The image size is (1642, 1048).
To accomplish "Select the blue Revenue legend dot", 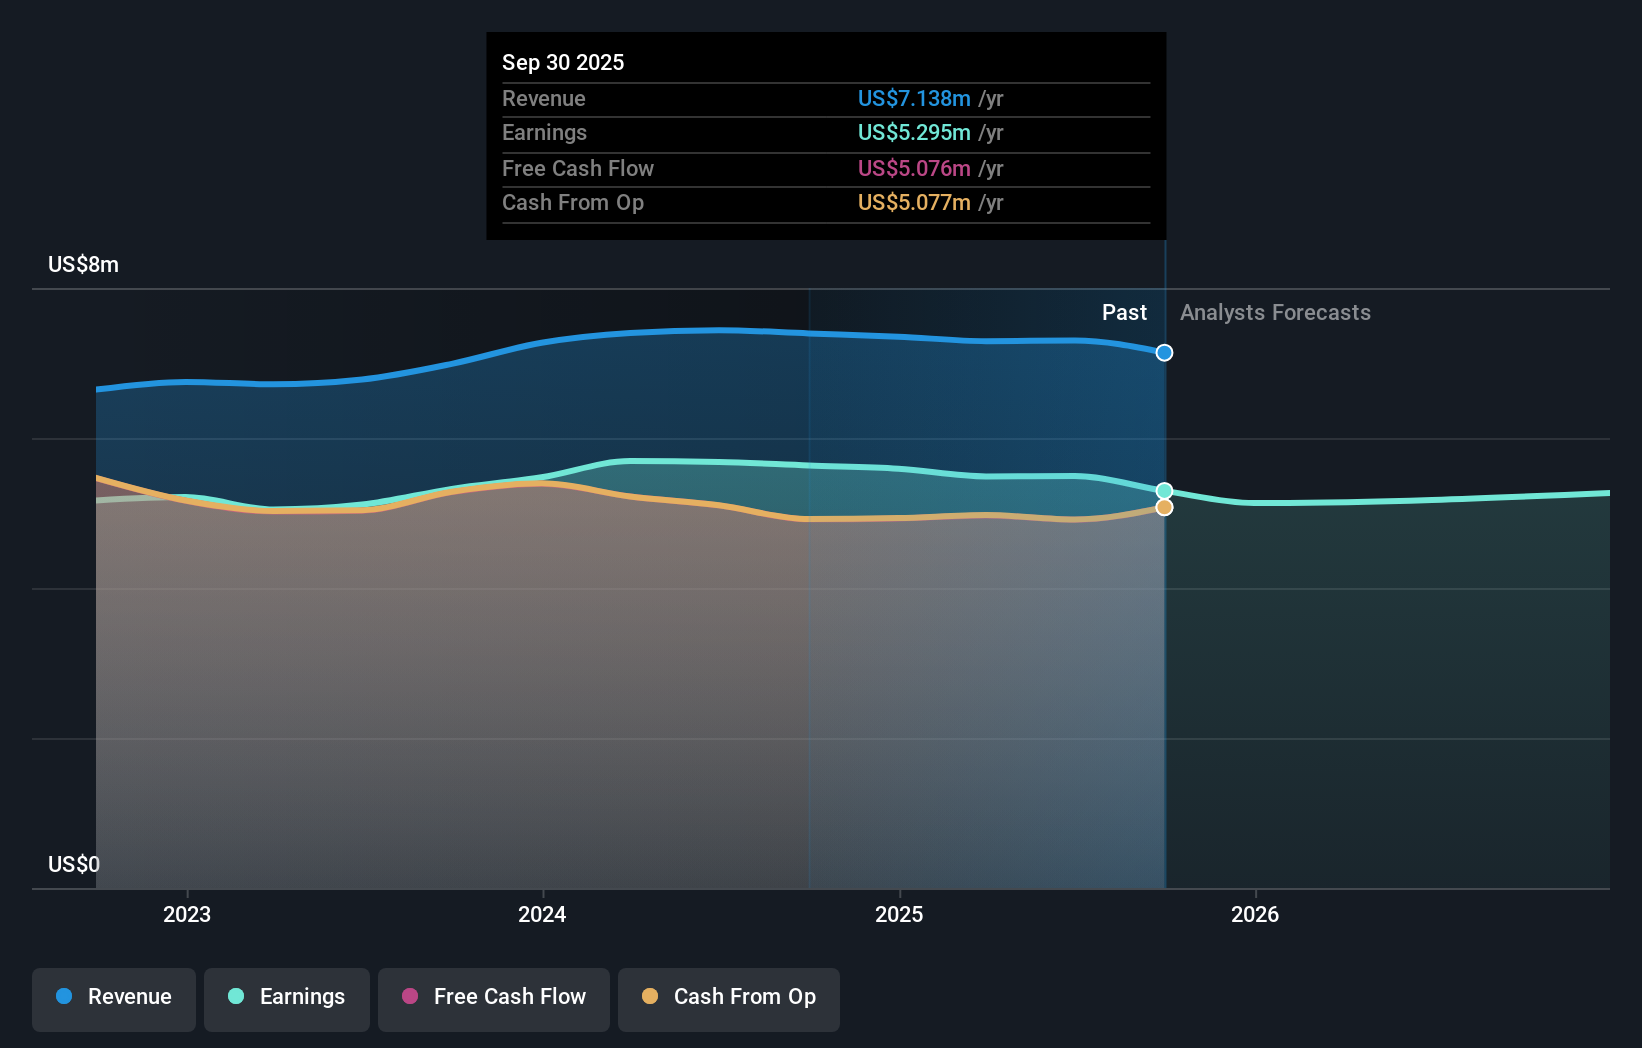I will [x=64, y=997].
